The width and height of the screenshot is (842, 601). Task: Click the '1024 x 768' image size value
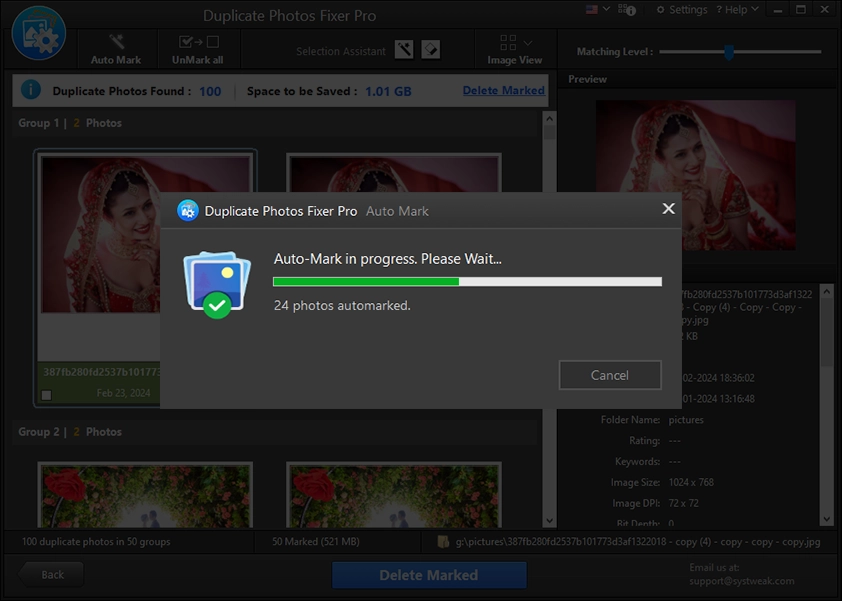point(691,482)
